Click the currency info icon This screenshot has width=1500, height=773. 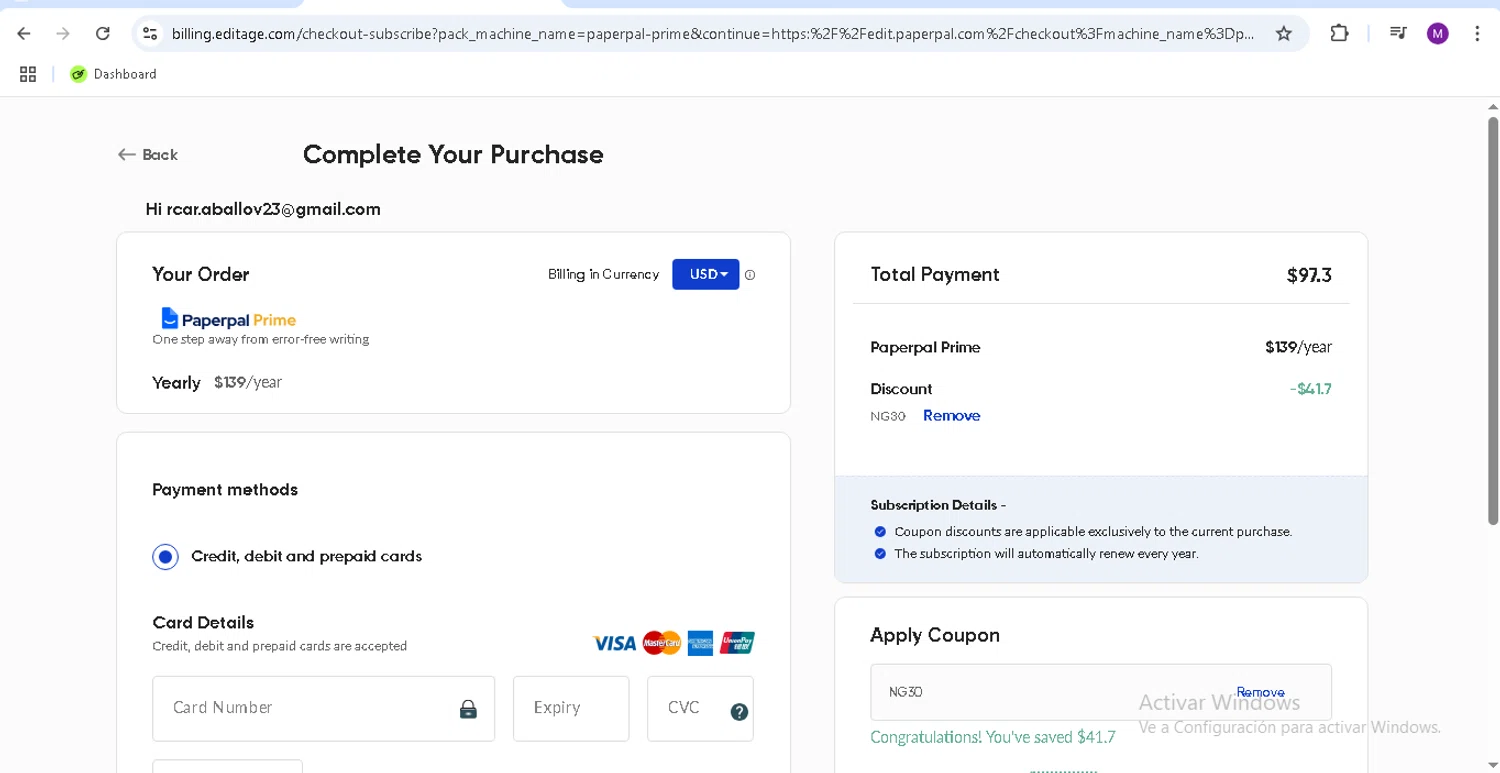pos(750,275)
